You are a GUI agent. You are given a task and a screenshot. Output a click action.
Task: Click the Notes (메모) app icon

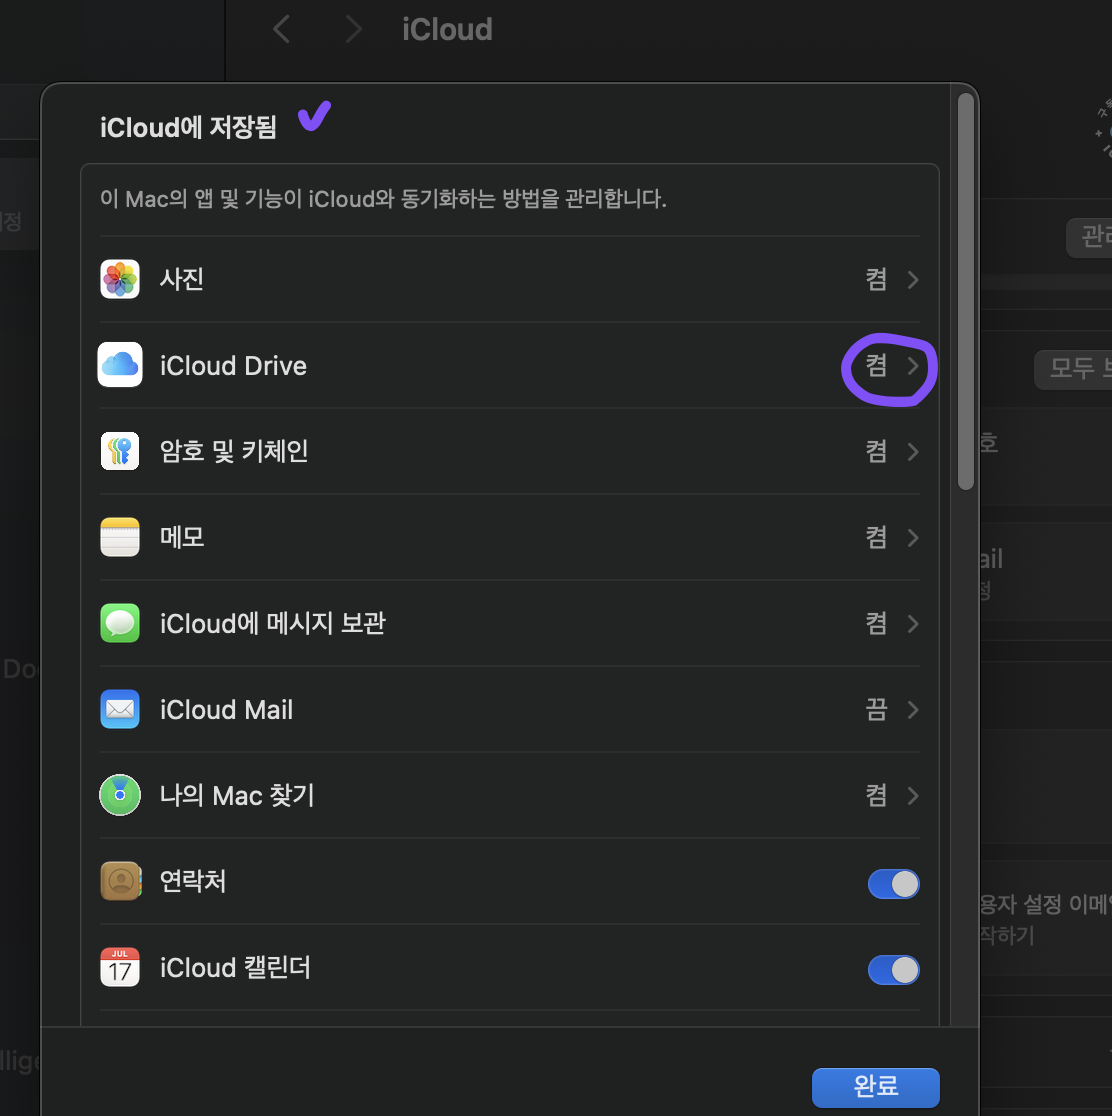click(120, 537)
